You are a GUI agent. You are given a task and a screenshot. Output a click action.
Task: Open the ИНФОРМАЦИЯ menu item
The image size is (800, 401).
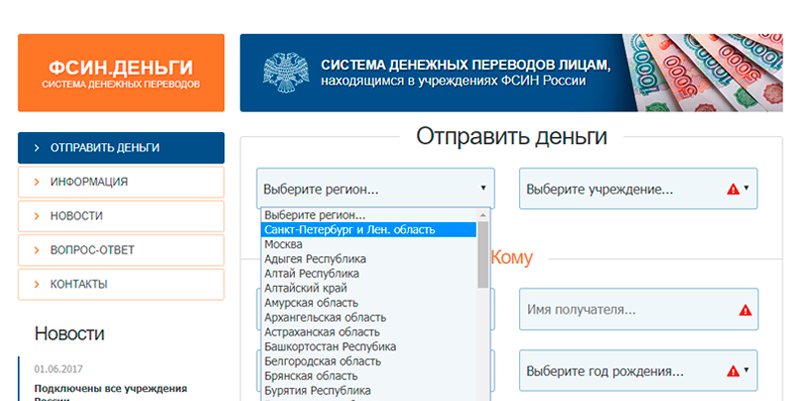(121, 182)
